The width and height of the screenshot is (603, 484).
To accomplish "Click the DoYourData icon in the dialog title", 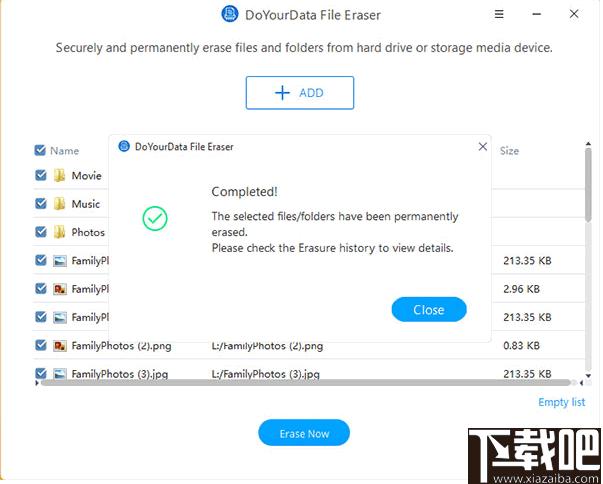I will 124,146.
